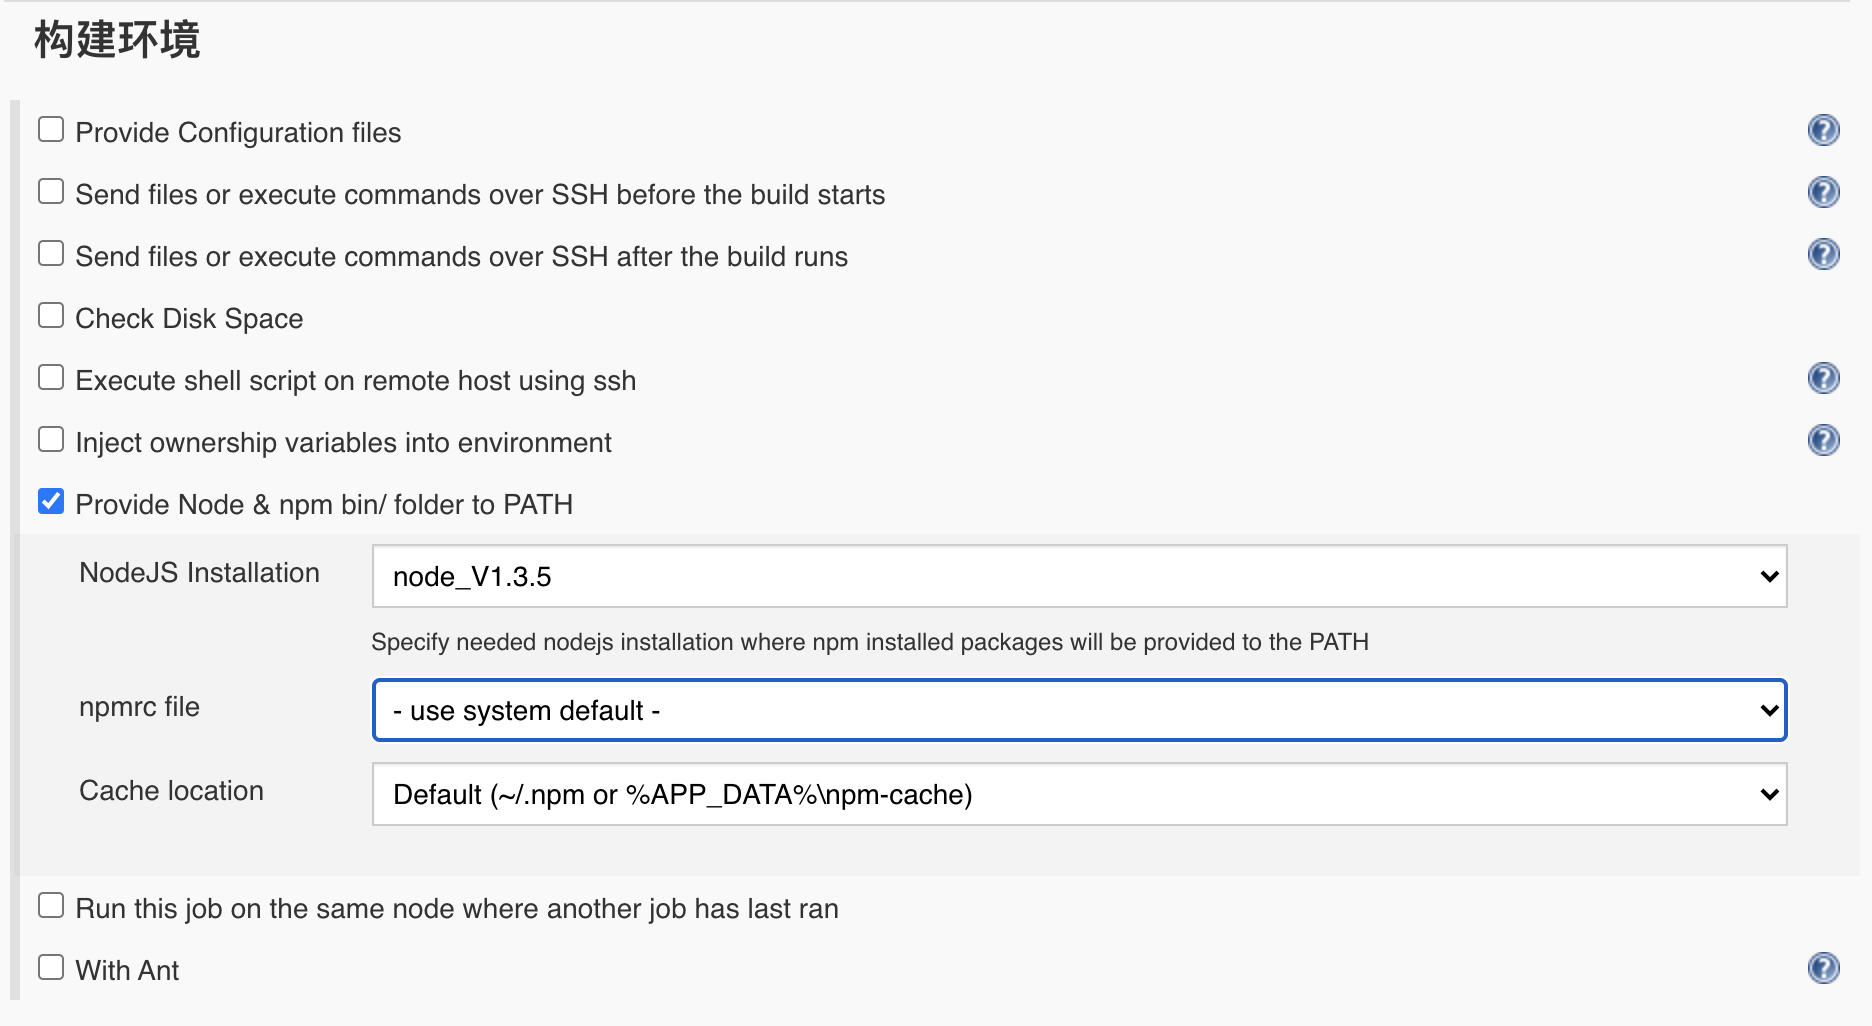This screenshot has height=1026, width=1872.
Task: Open help icon for With Ant
Action: coord(1823,968)
